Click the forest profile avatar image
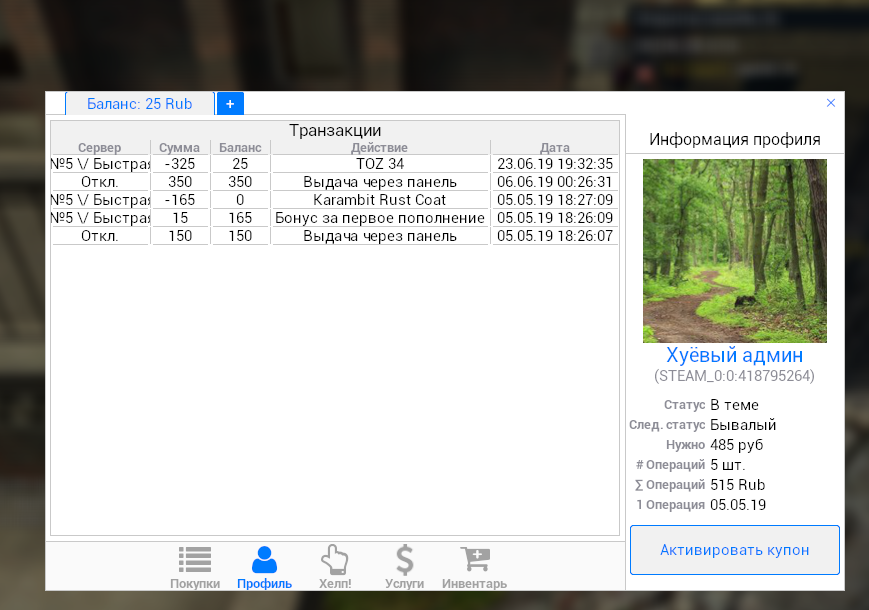Viewport: 869px width, 610px height. [x=734, y=251]
